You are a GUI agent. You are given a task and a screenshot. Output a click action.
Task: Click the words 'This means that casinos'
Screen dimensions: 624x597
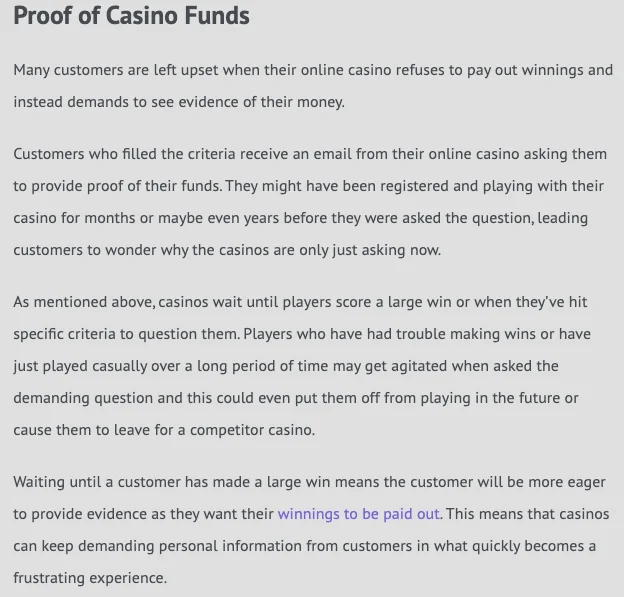pos(528,514)
